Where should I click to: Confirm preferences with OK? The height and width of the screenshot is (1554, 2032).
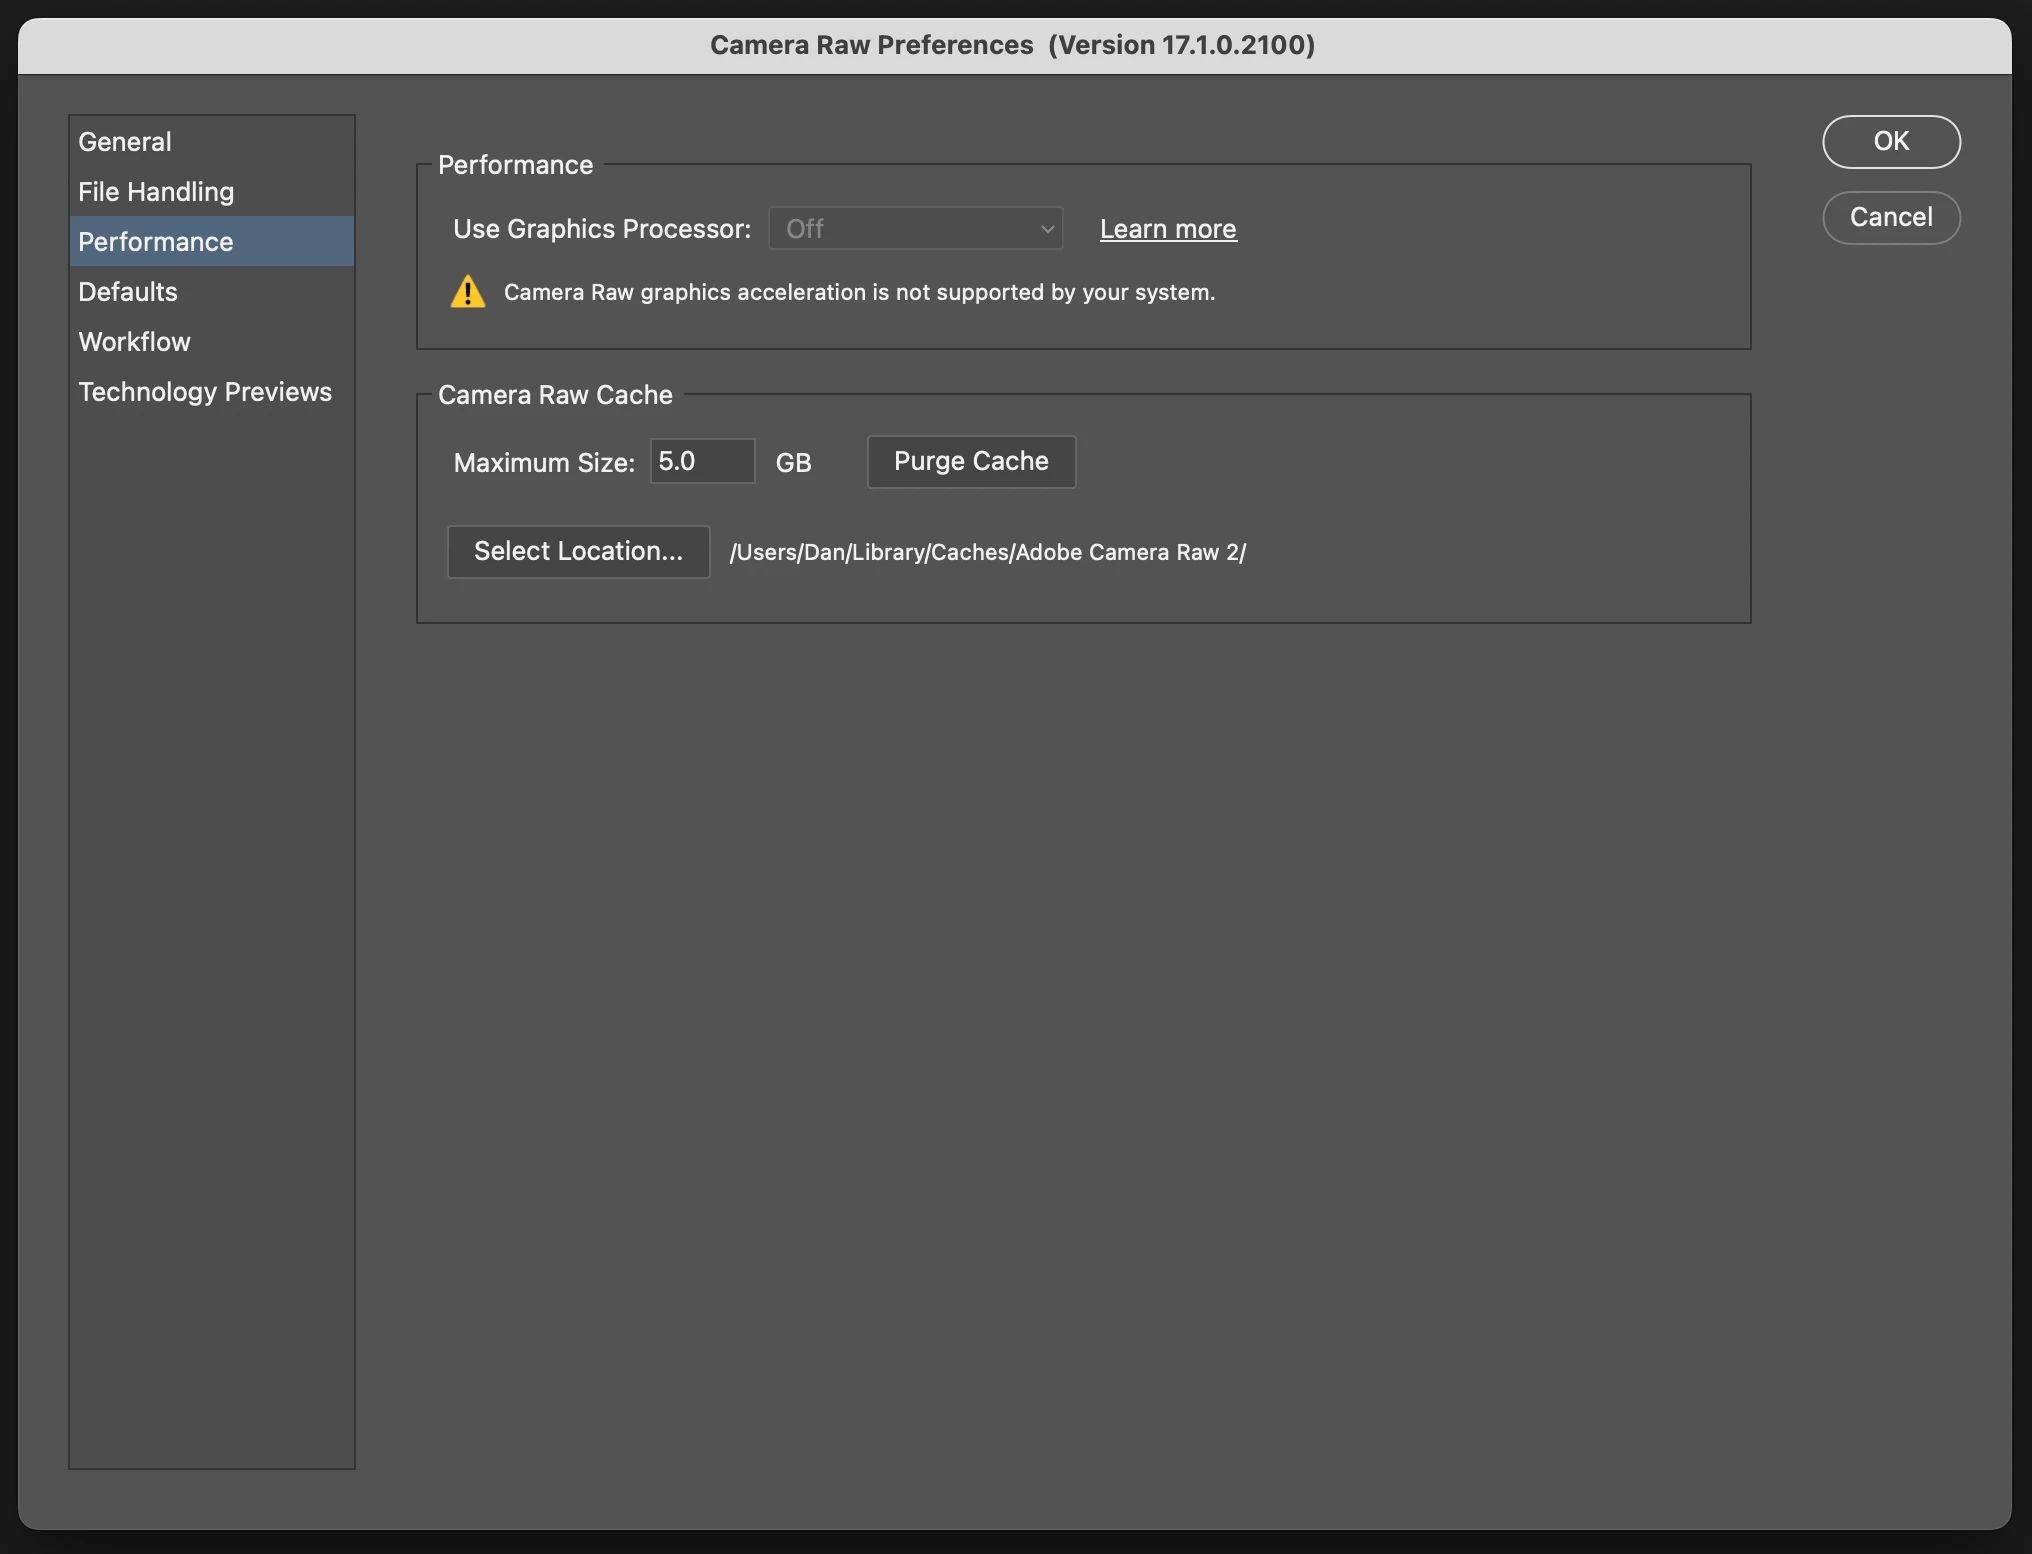(x=1890, y=142)
